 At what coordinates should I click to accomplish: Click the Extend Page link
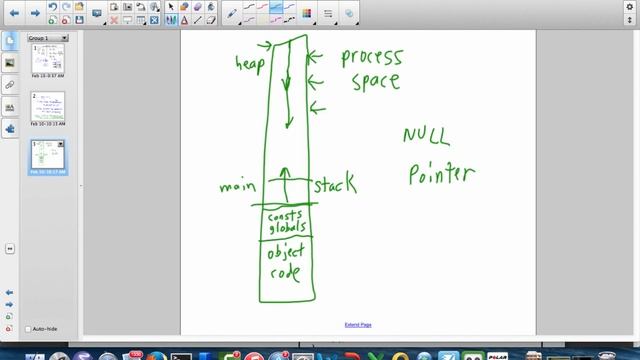click(x=358, y=325)
